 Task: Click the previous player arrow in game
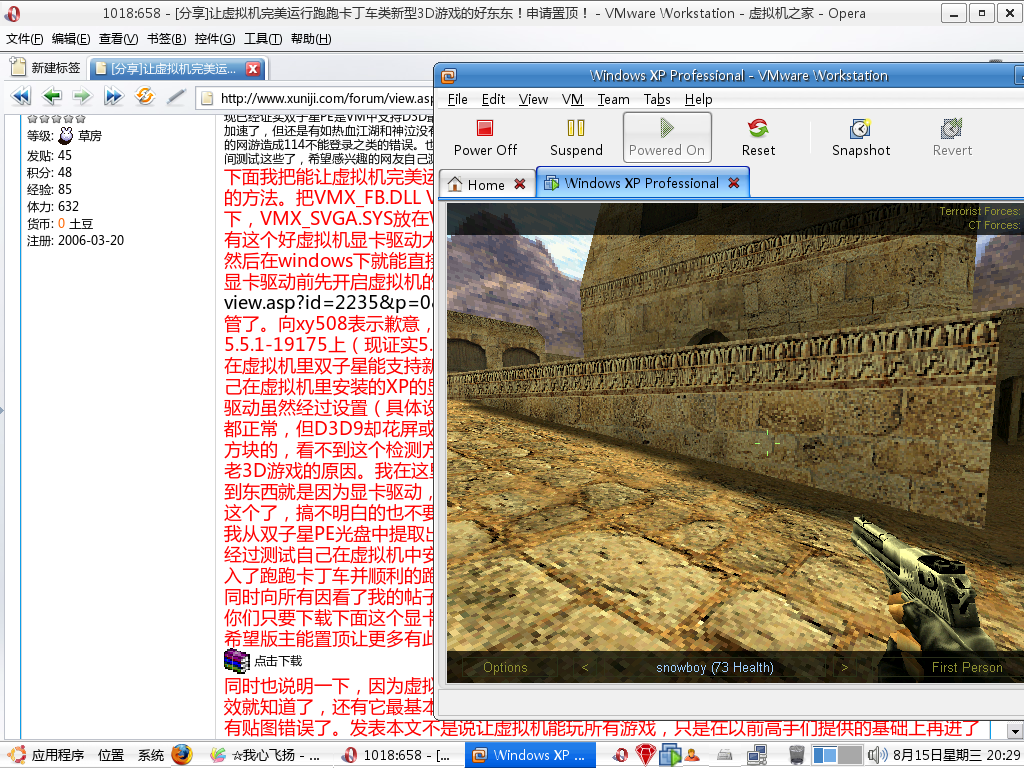pos(585,667)
